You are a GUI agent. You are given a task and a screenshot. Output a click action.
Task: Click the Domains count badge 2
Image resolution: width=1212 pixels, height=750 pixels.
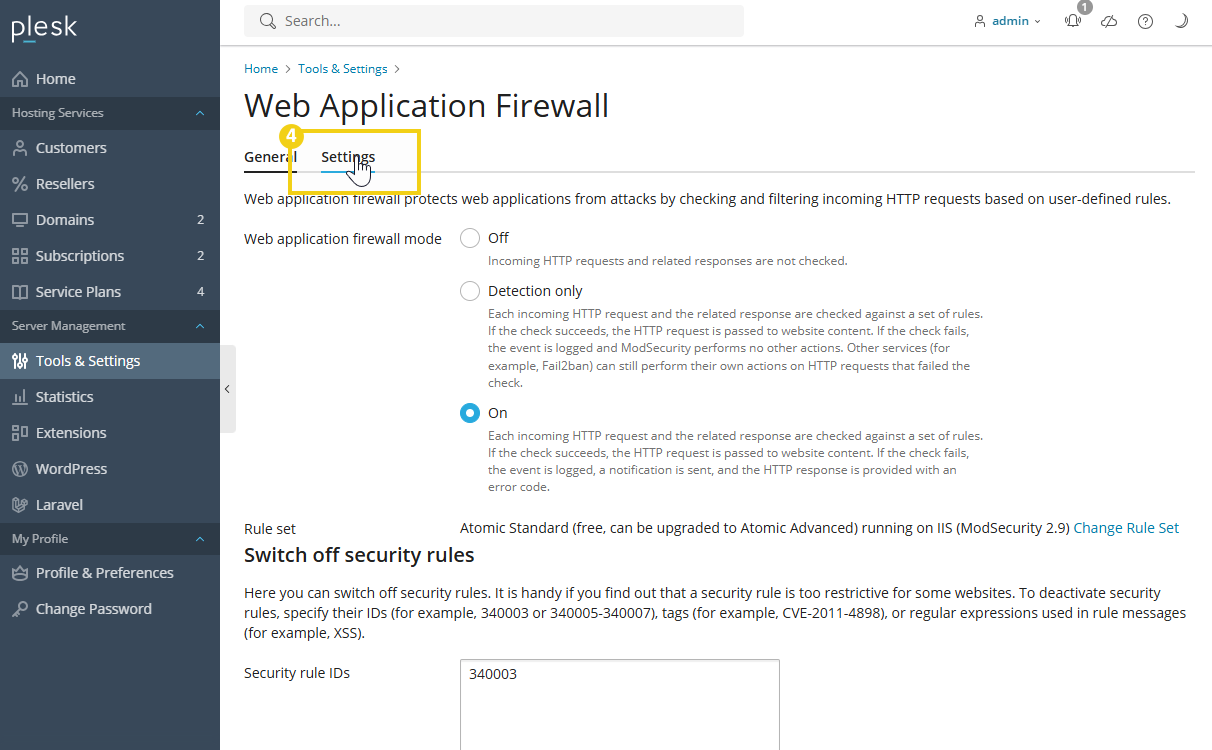(x=200, y=220)
